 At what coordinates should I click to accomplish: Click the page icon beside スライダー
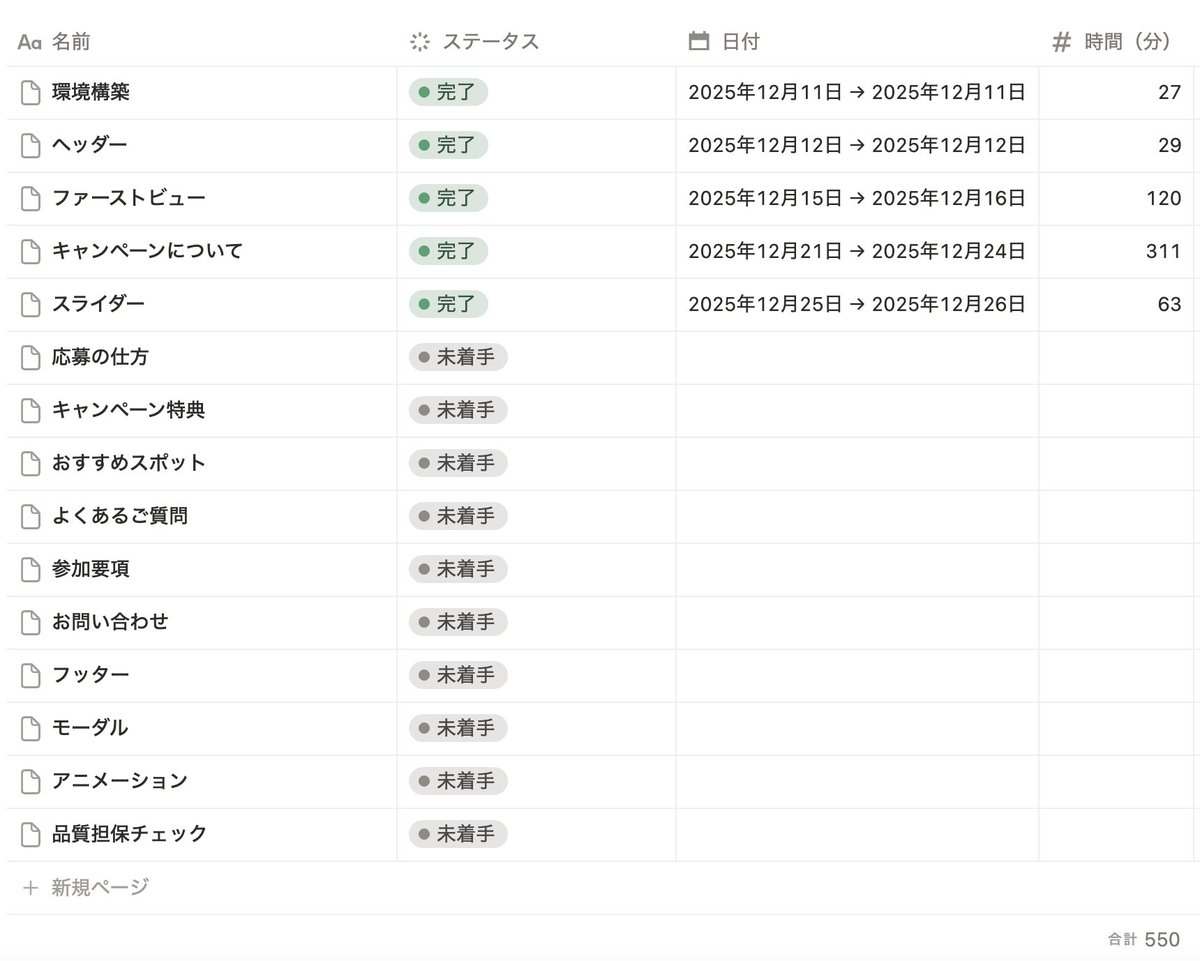(x=29, y=304)
